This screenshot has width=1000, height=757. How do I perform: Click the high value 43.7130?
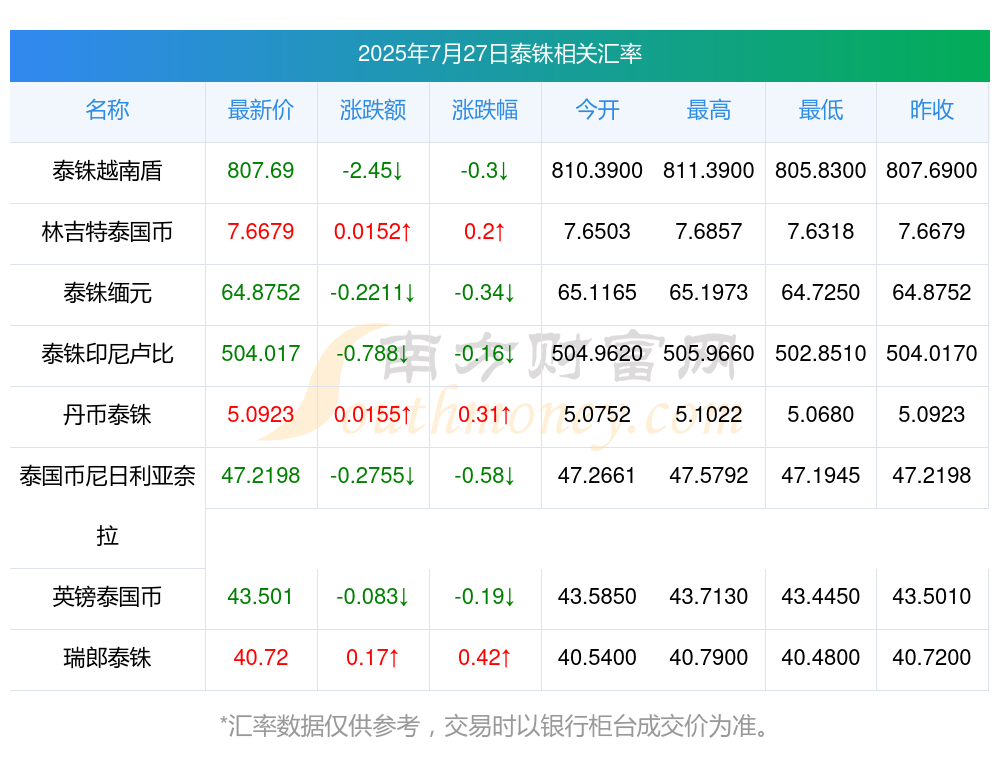tap(709, 597)
